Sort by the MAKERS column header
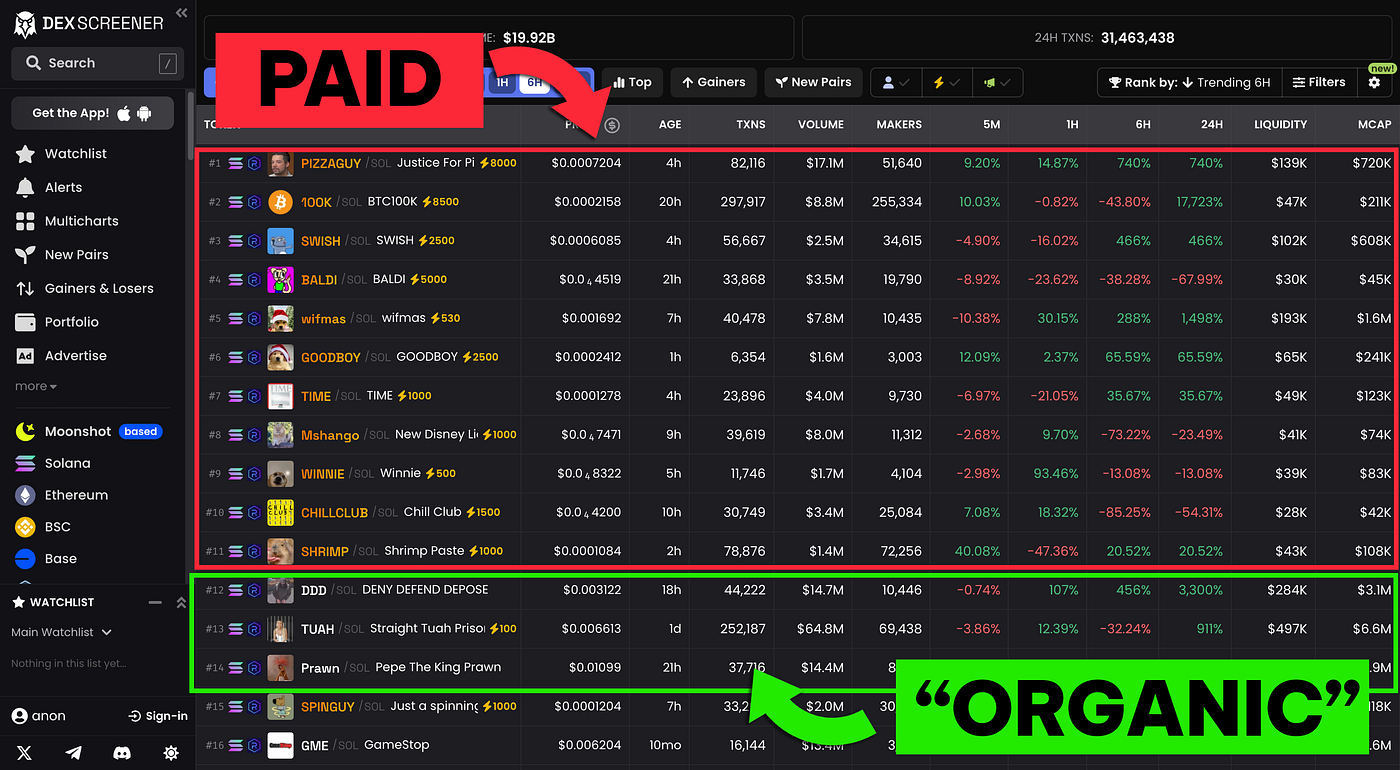The image size is (1400, 770). (x=899, y=125)
